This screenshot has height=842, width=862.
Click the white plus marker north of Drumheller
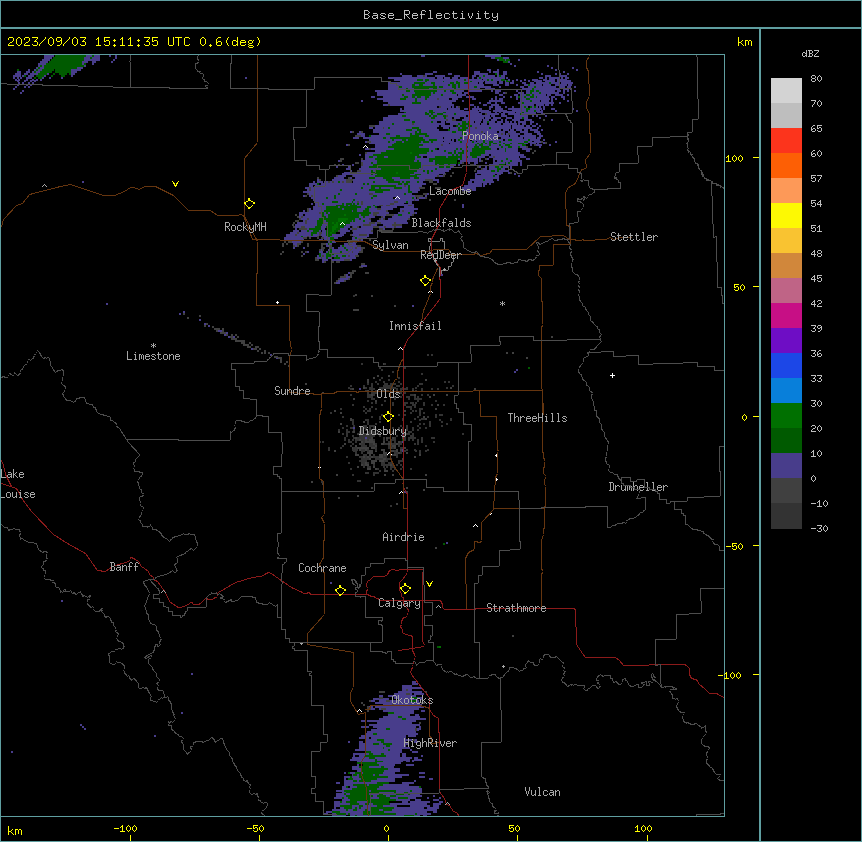click(612, 375)
